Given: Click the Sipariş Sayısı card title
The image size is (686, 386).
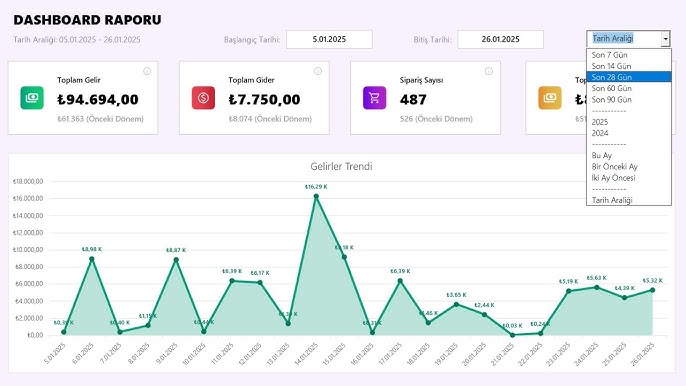Looking at the screenshot, I should (421, 80).
